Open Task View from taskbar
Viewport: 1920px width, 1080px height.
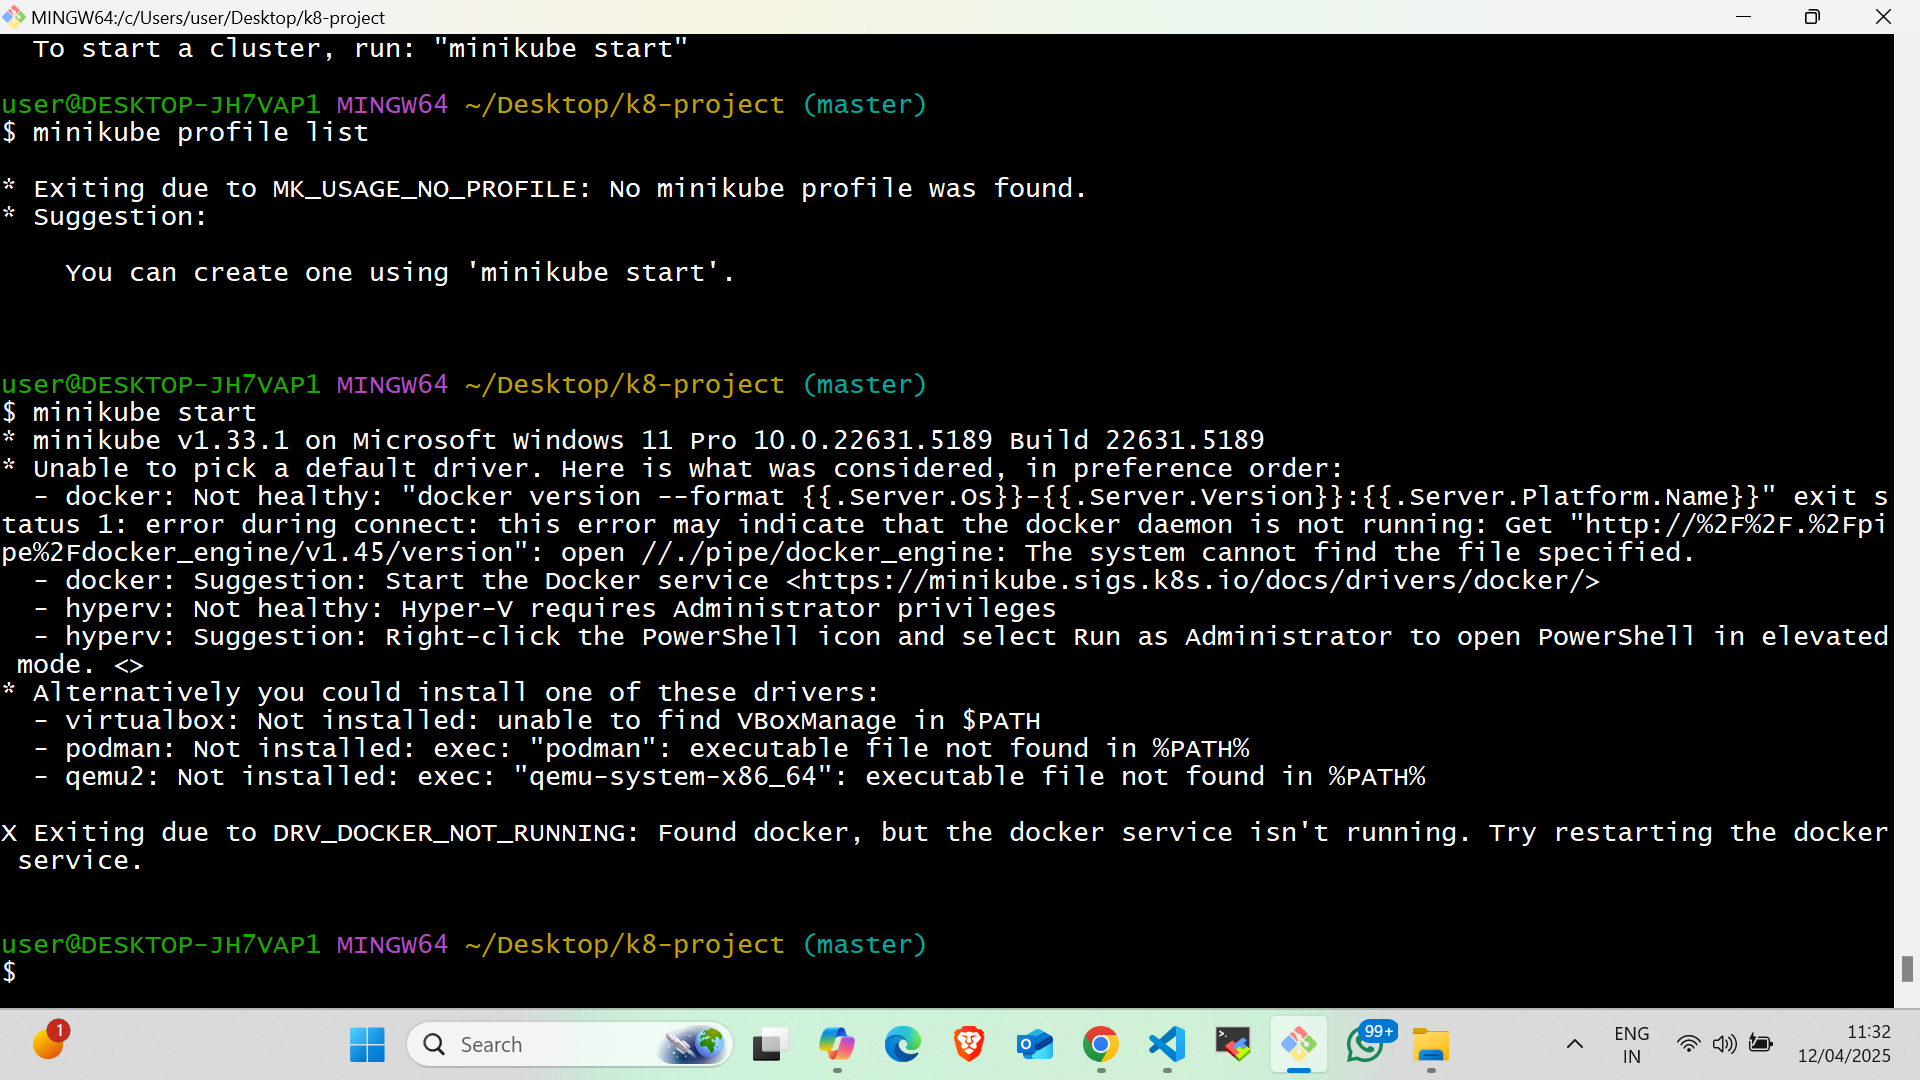point(769,1045)
